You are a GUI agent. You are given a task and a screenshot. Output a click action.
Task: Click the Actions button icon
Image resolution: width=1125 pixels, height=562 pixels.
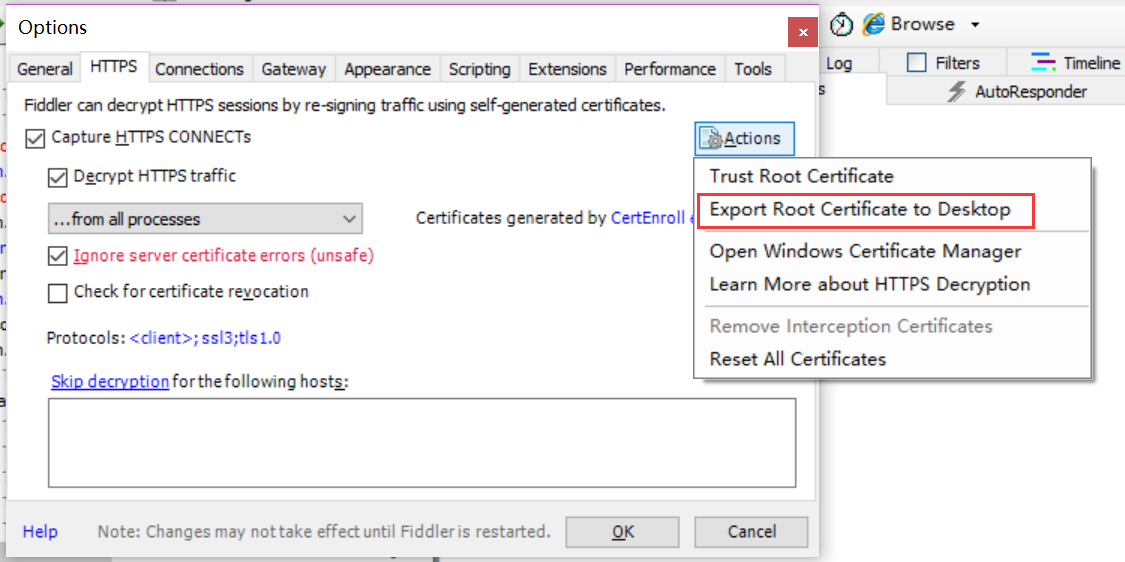712,139
